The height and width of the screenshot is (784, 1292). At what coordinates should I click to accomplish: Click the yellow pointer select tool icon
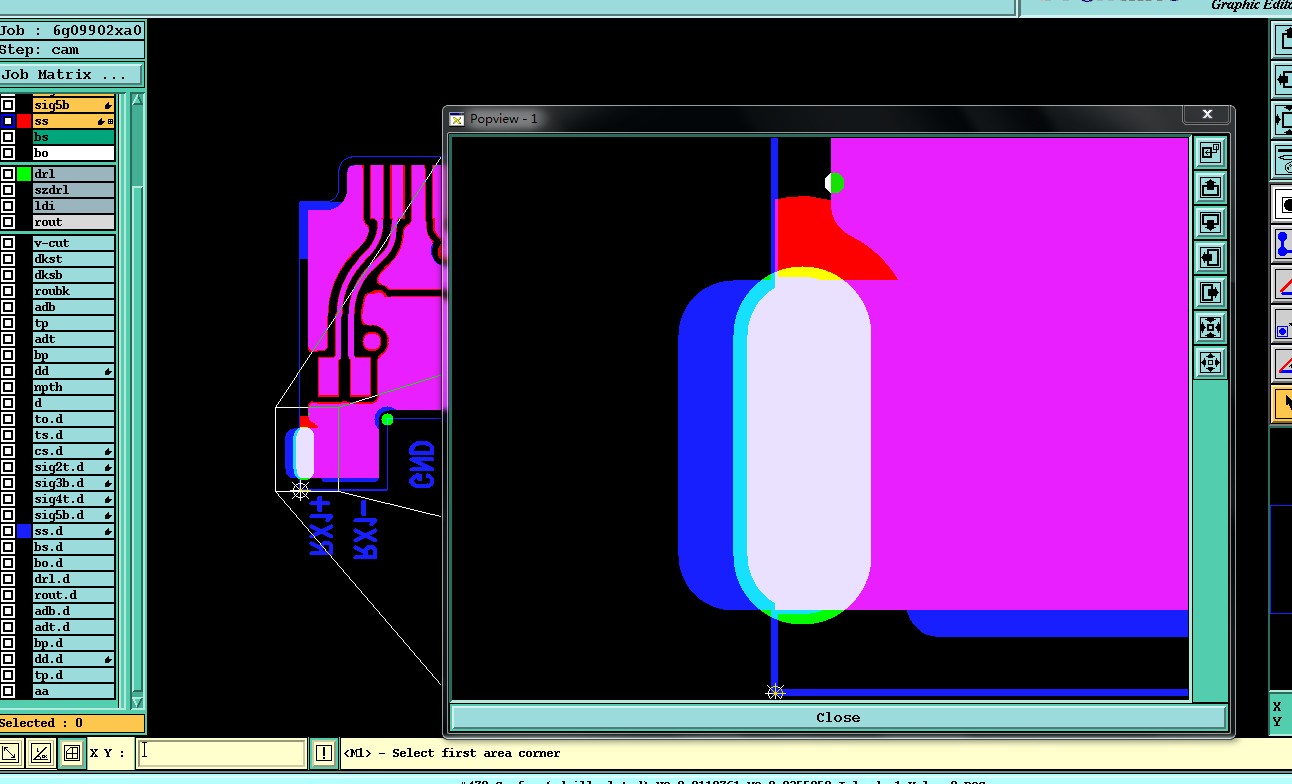(1283, 403)
